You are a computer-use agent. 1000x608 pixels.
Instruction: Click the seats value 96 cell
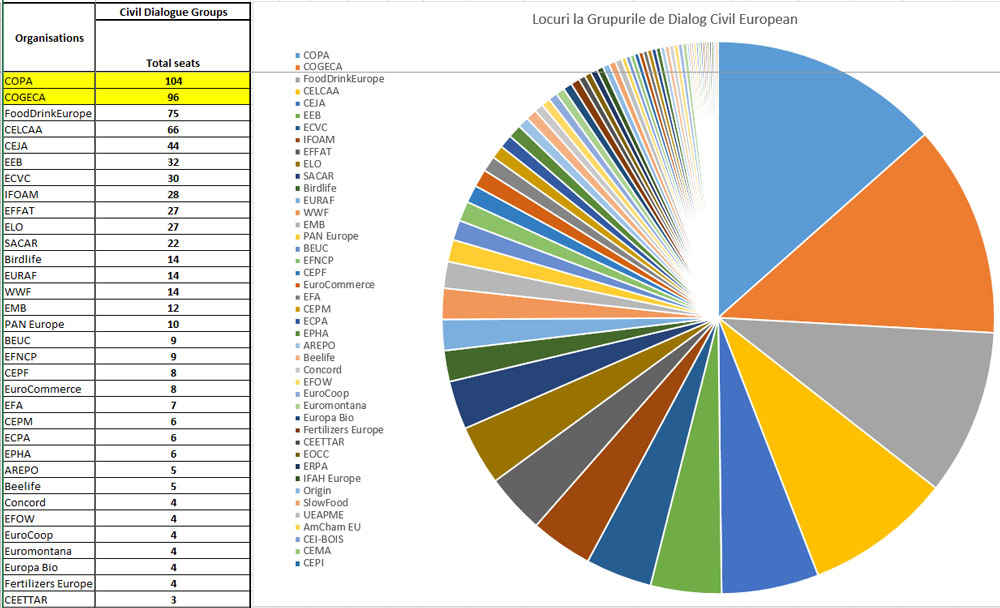pos(173,97)
